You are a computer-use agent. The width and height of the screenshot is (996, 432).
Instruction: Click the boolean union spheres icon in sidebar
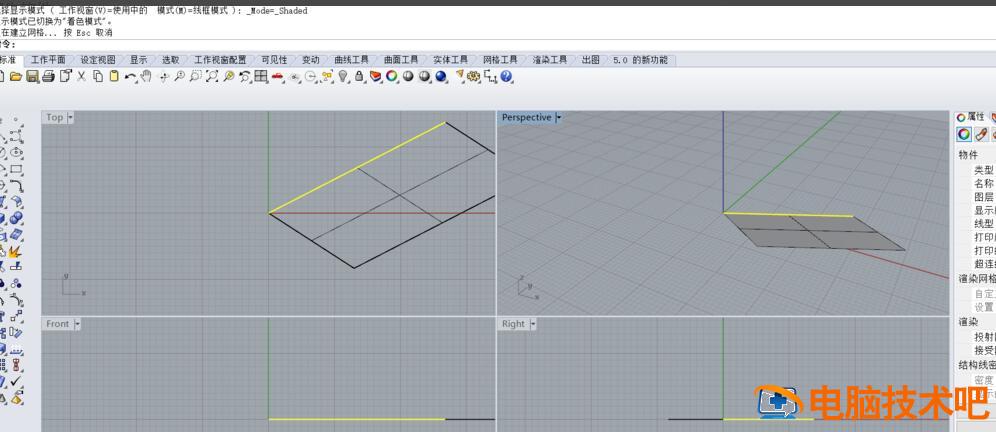17,217
